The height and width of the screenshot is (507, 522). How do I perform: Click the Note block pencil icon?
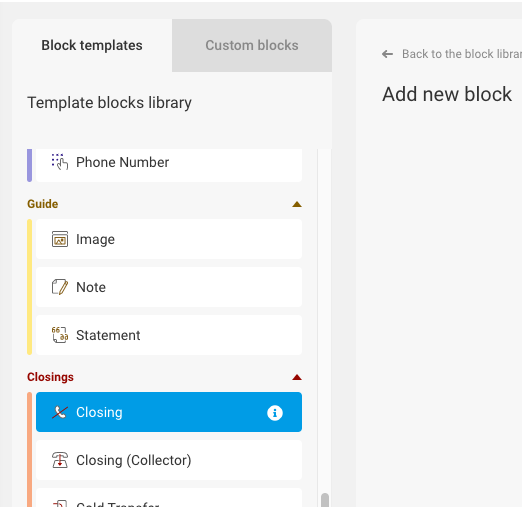60,287
